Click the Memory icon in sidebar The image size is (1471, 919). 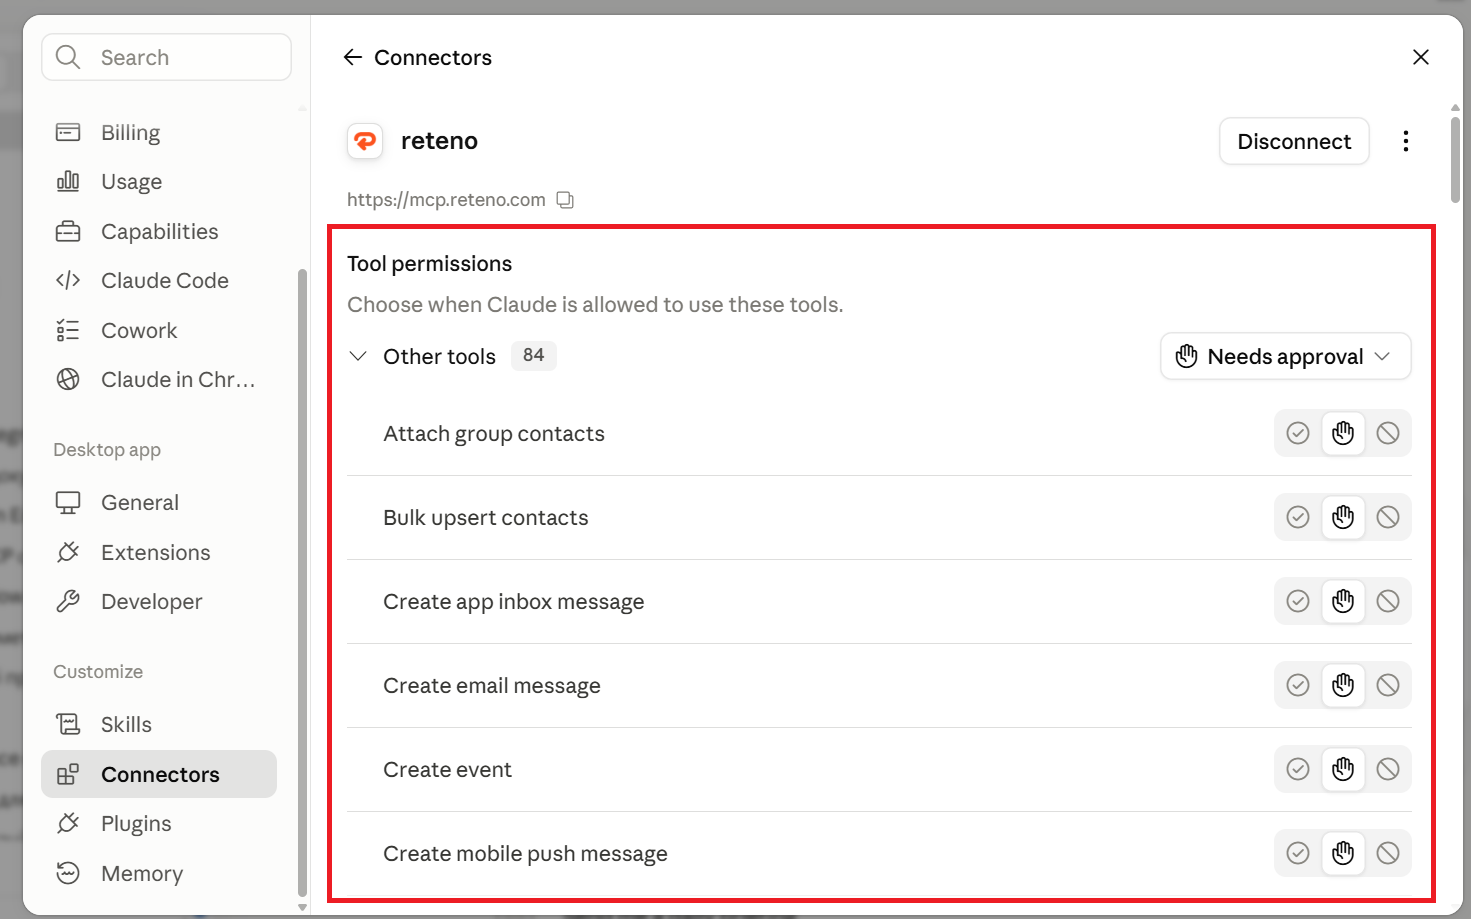pos(68,873)
